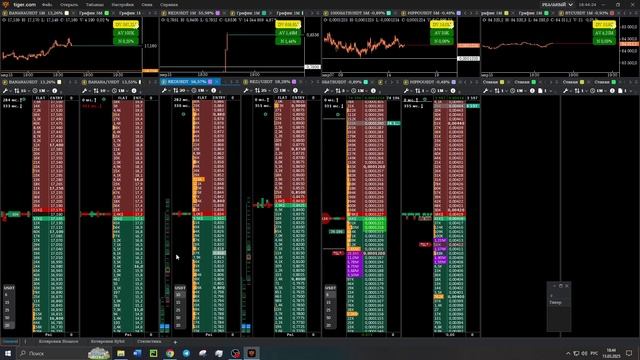Open wrench settings in BANANAUSDT order book

pyautogui.click(x=5, y=91)
